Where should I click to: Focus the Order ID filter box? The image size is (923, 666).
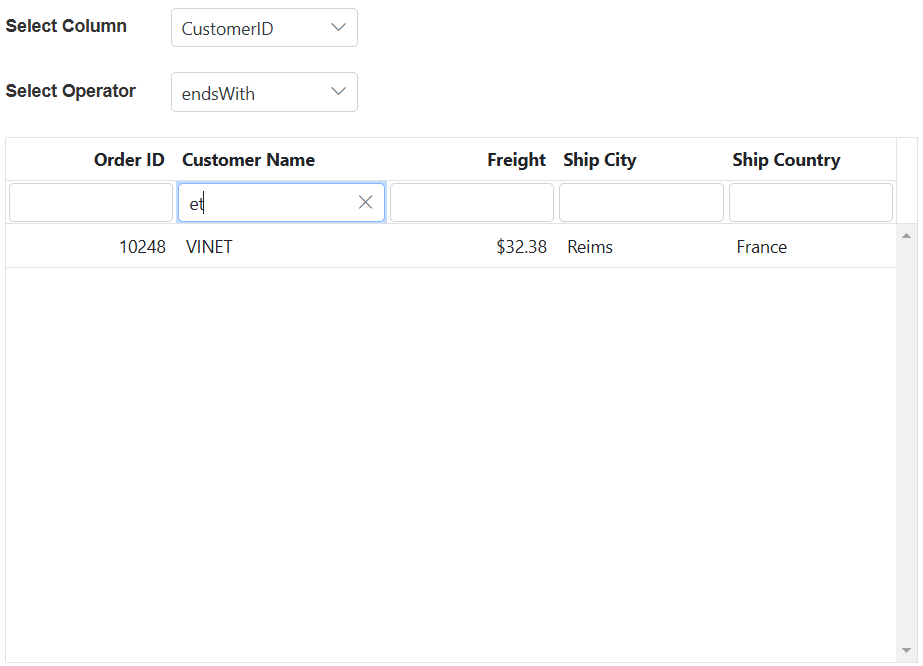pyautogui.click(x=91, y=203)
